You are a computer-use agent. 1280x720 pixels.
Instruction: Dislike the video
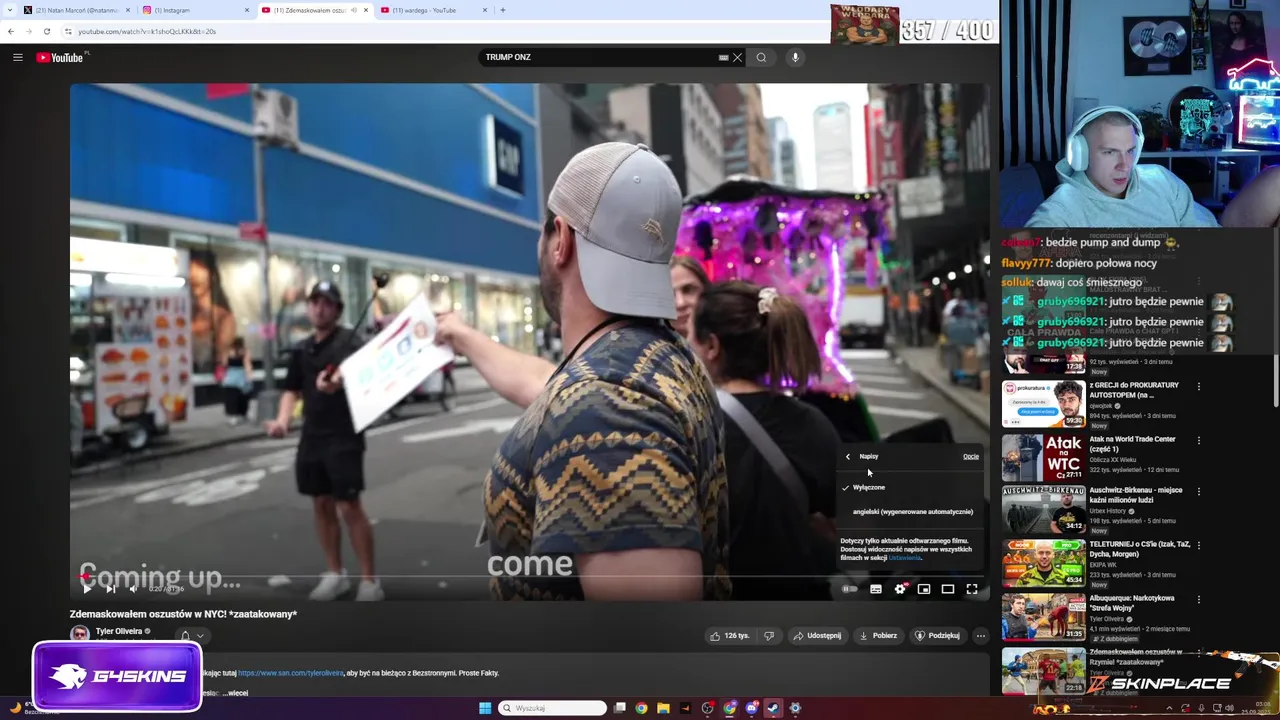(769, 635)
